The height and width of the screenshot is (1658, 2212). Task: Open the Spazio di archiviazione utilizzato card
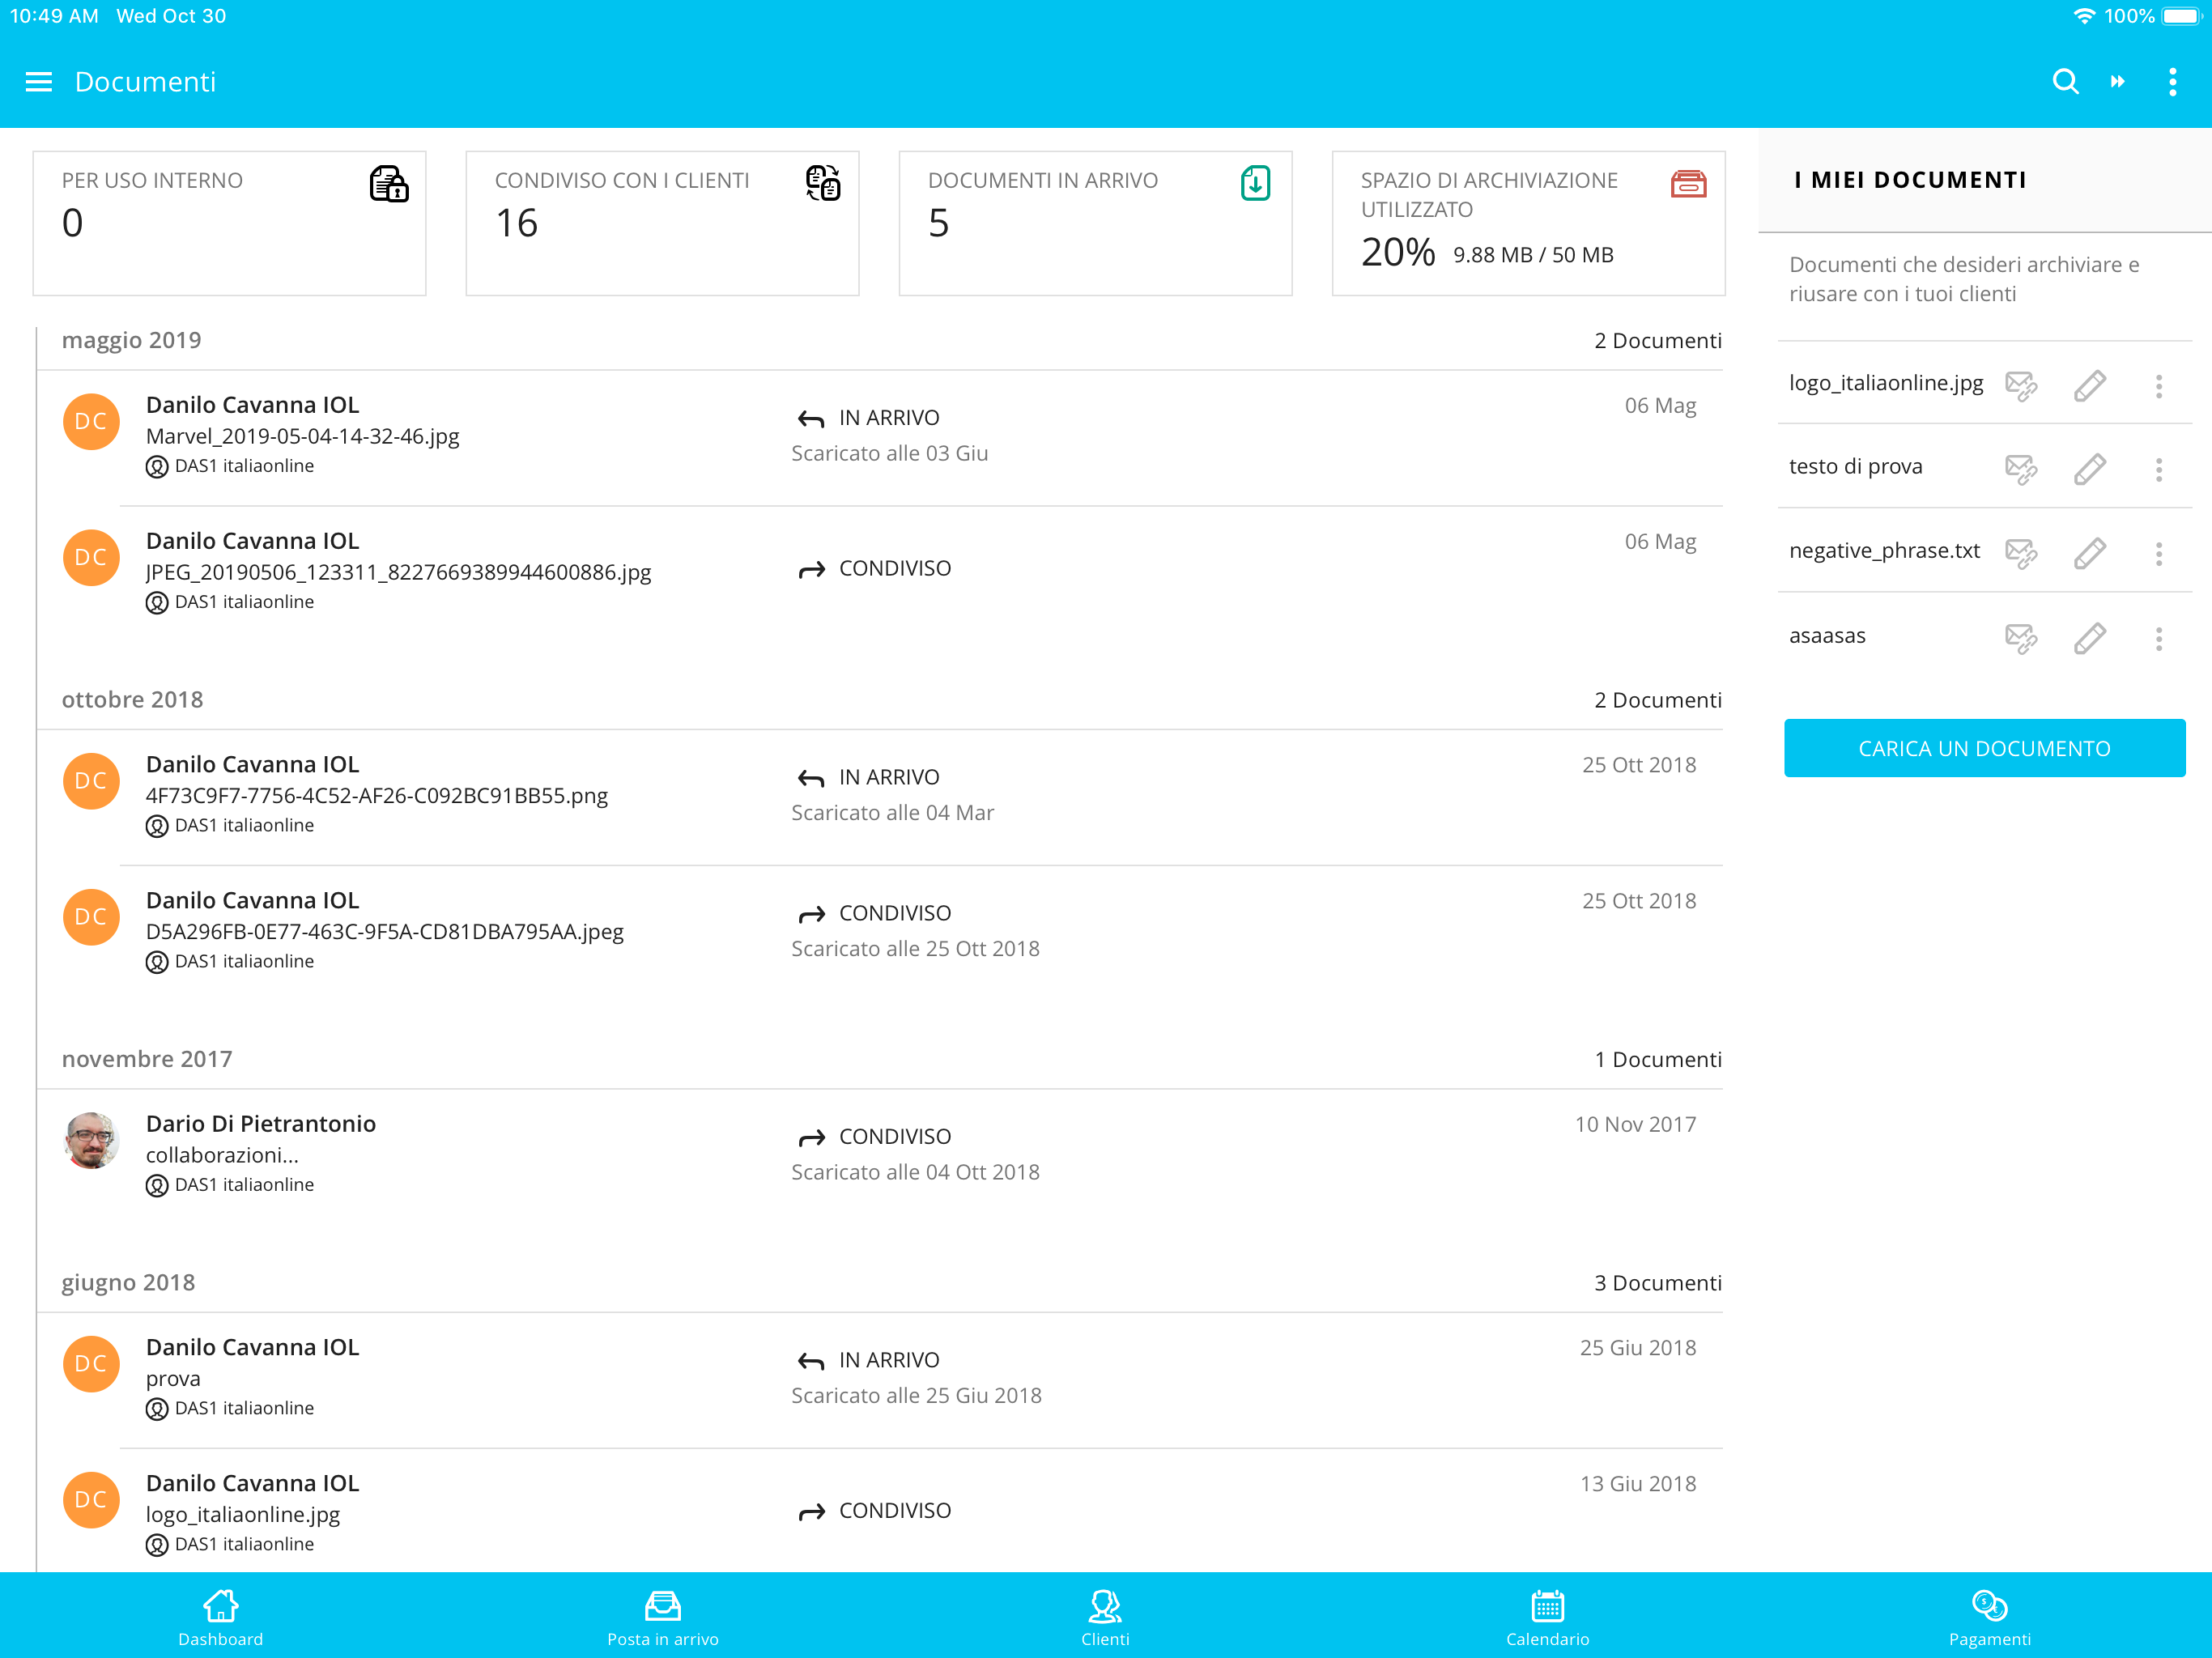click(1528, 223)
